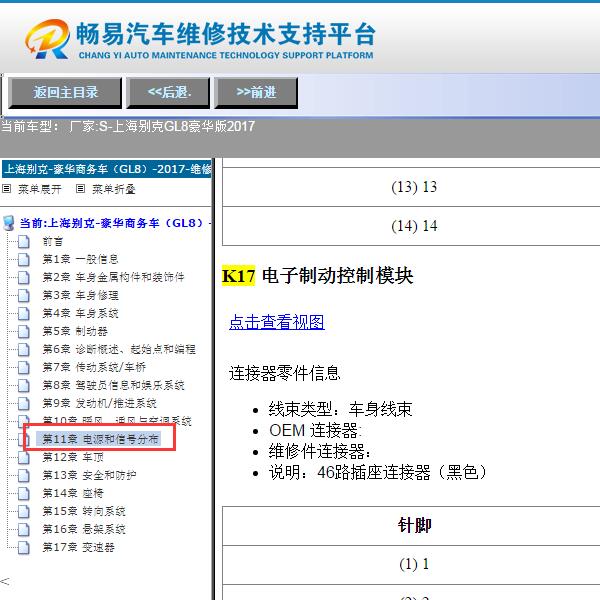Select 第7章 传动系统/车桥
This screenshot has height=600, width=600.
point(94,367)
